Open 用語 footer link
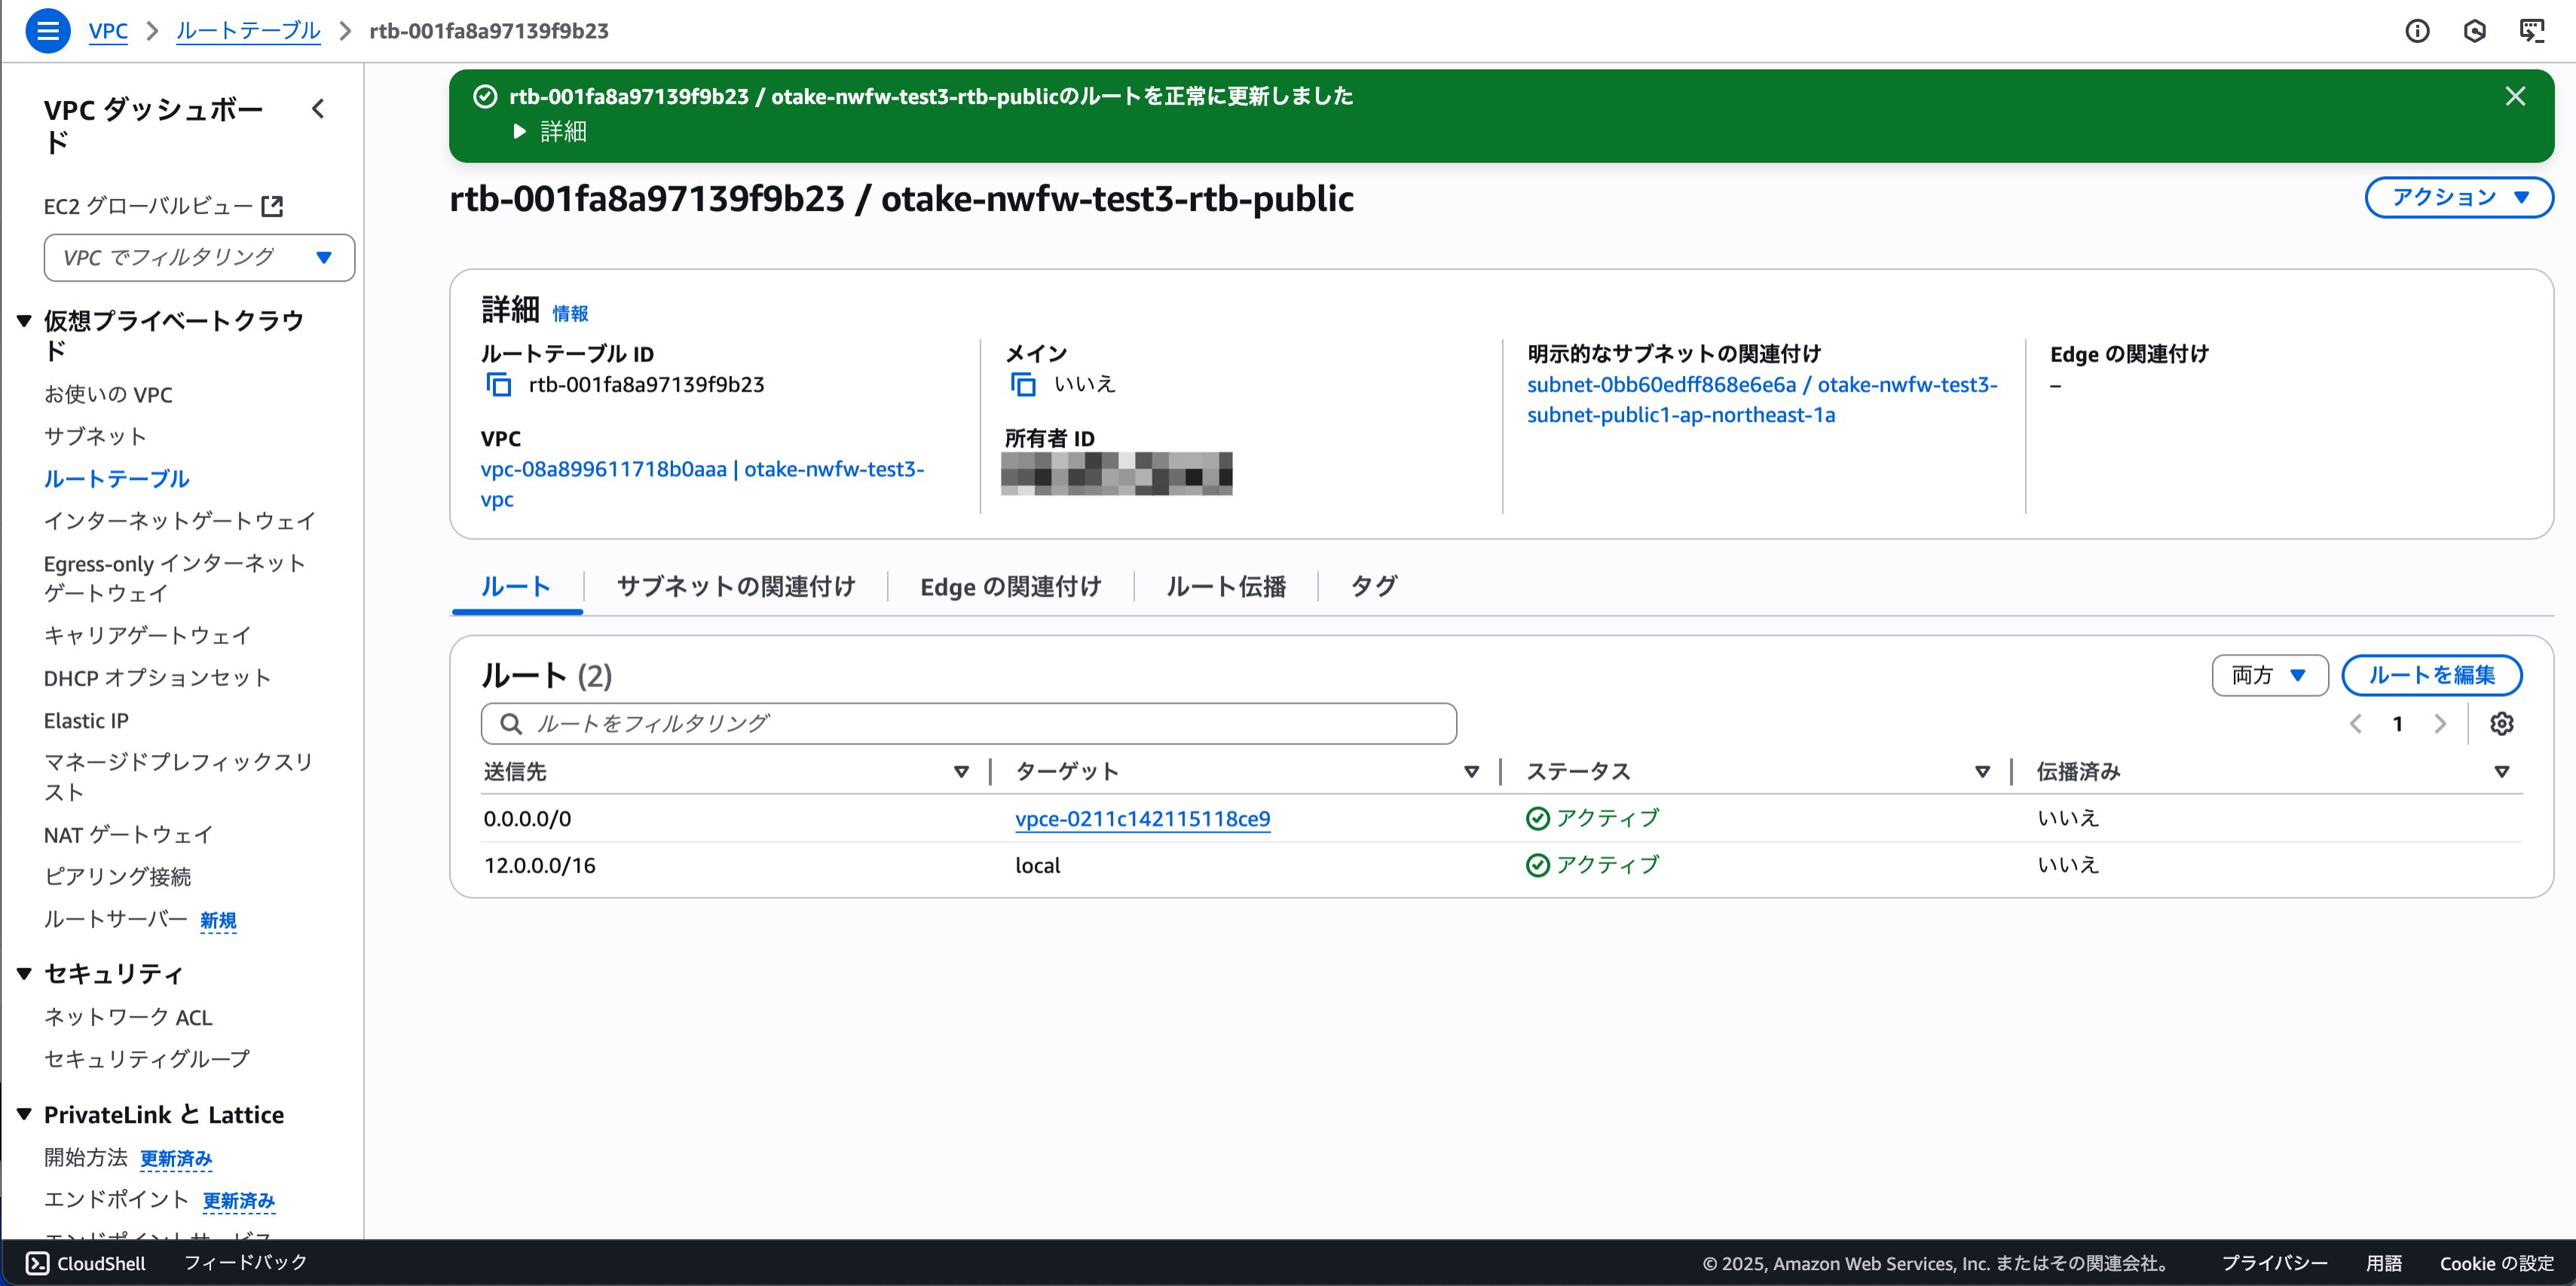The image size is (2576, 1286). 2384,1263
